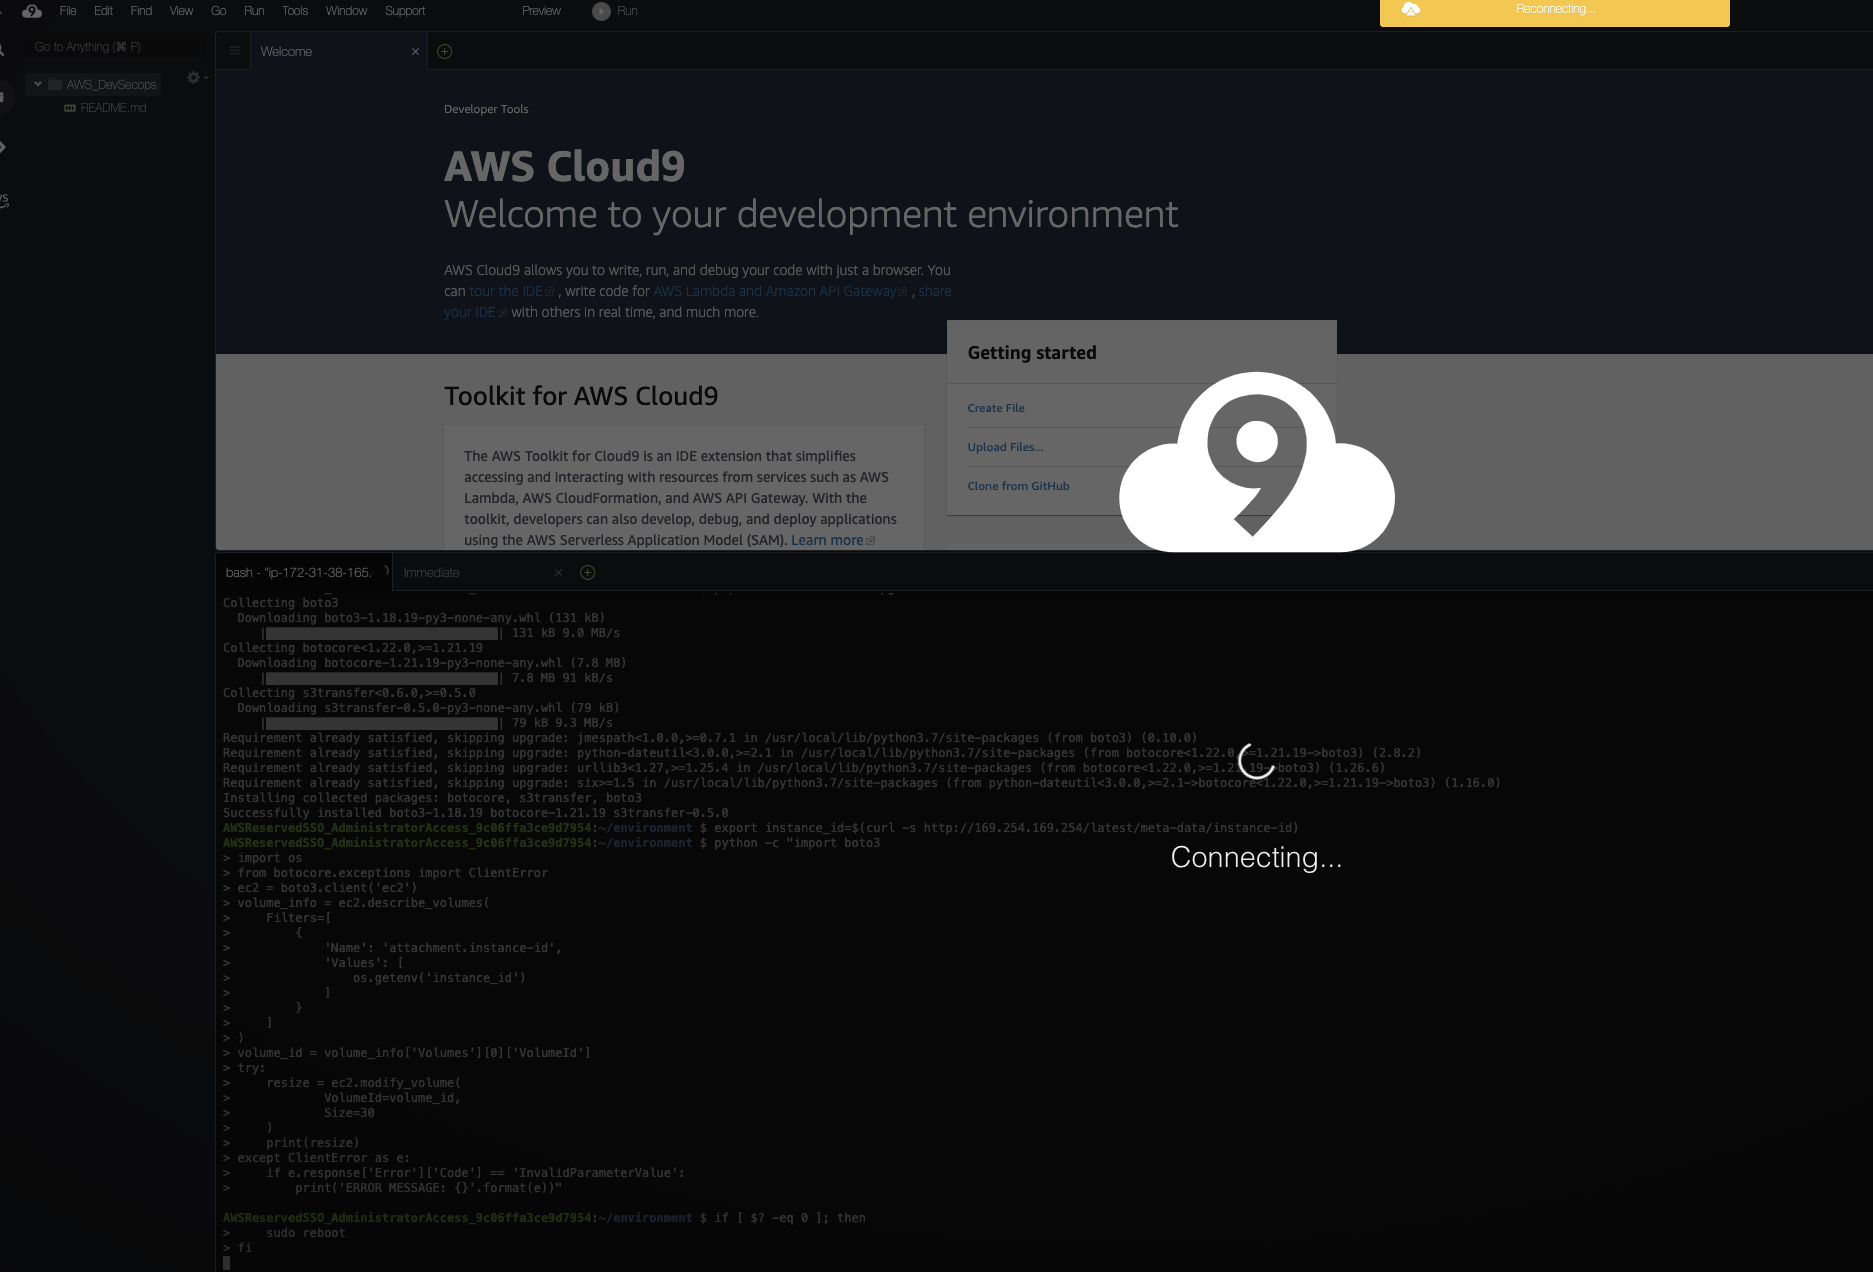Click the 'Toolkit for AWS Cloud9' heading

click(x=581, y=396)
